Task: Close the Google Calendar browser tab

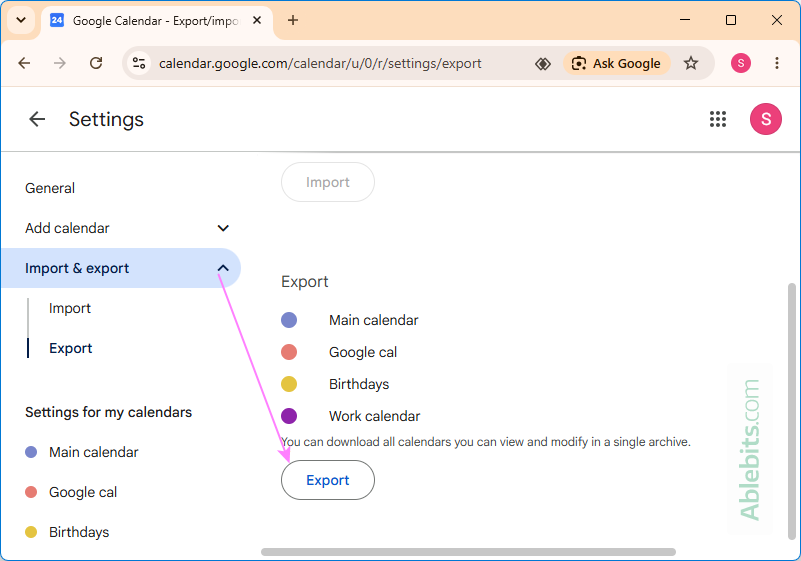Action: [257, 20]
